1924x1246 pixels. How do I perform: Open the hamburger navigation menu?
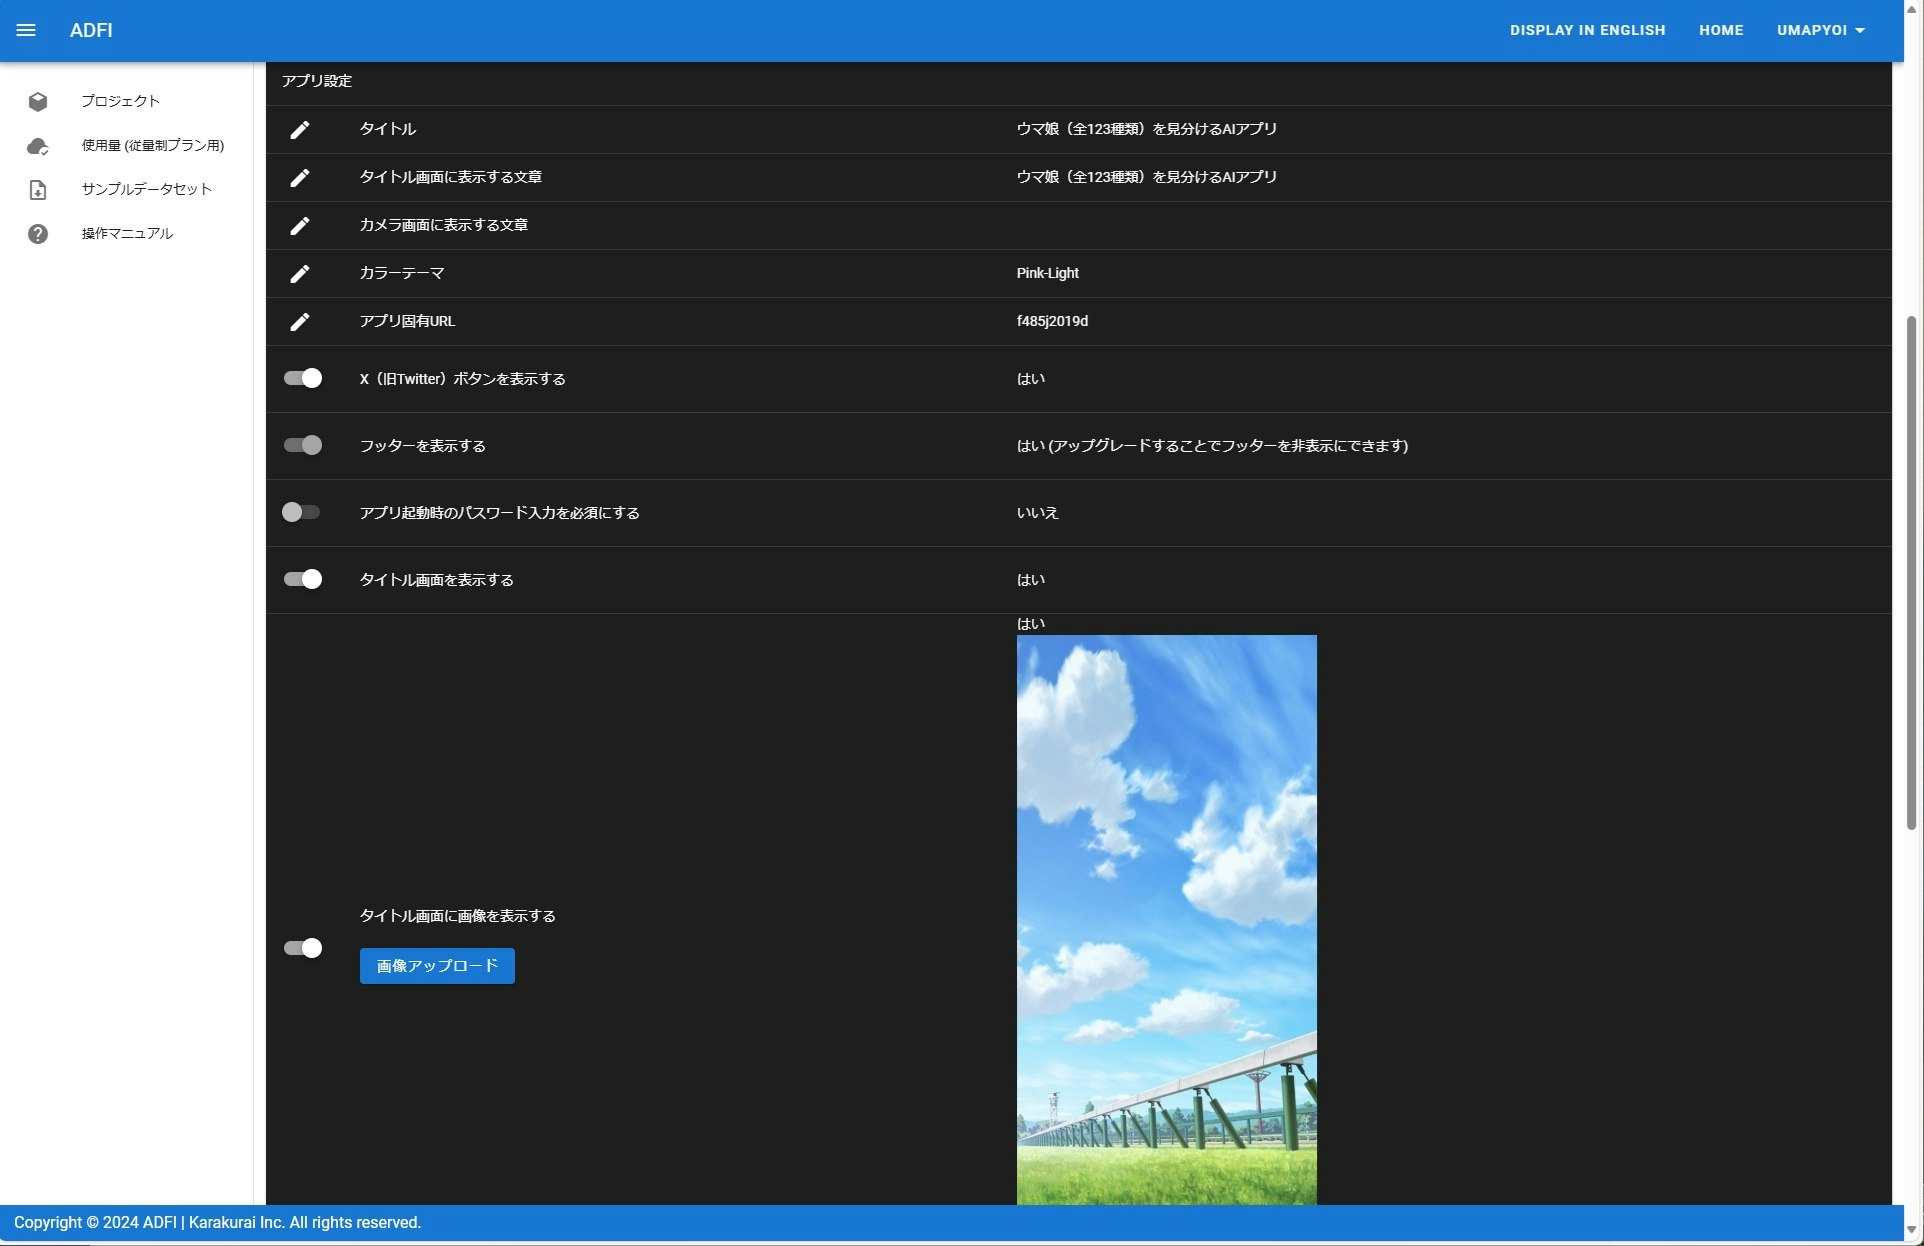(x=26, y=30)
